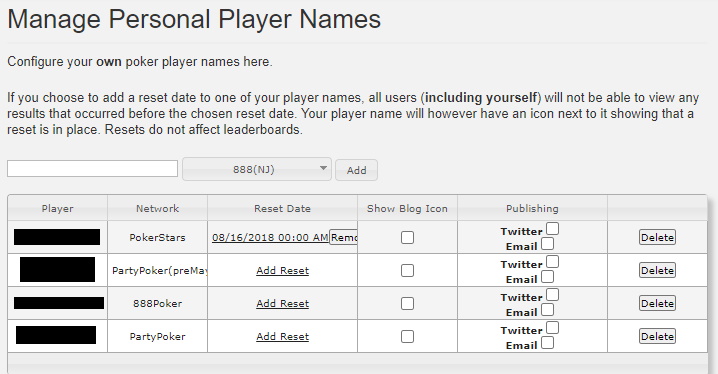This screenshot has height=374, width=718.
Task: Enable Twitter publishing for last PartyPoker row
Action: 552,328
